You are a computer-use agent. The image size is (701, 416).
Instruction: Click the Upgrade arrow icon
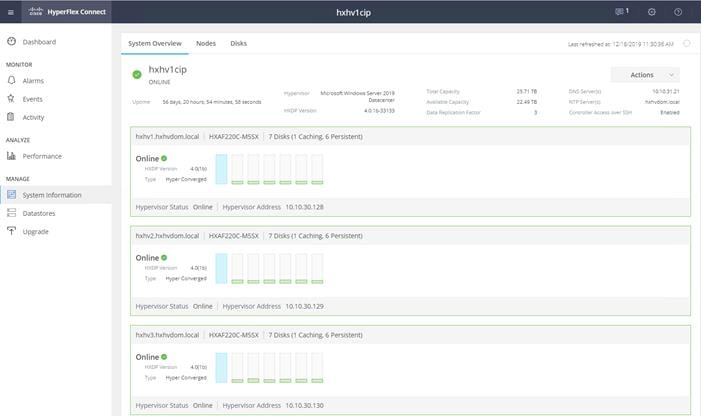pos(12,231)
